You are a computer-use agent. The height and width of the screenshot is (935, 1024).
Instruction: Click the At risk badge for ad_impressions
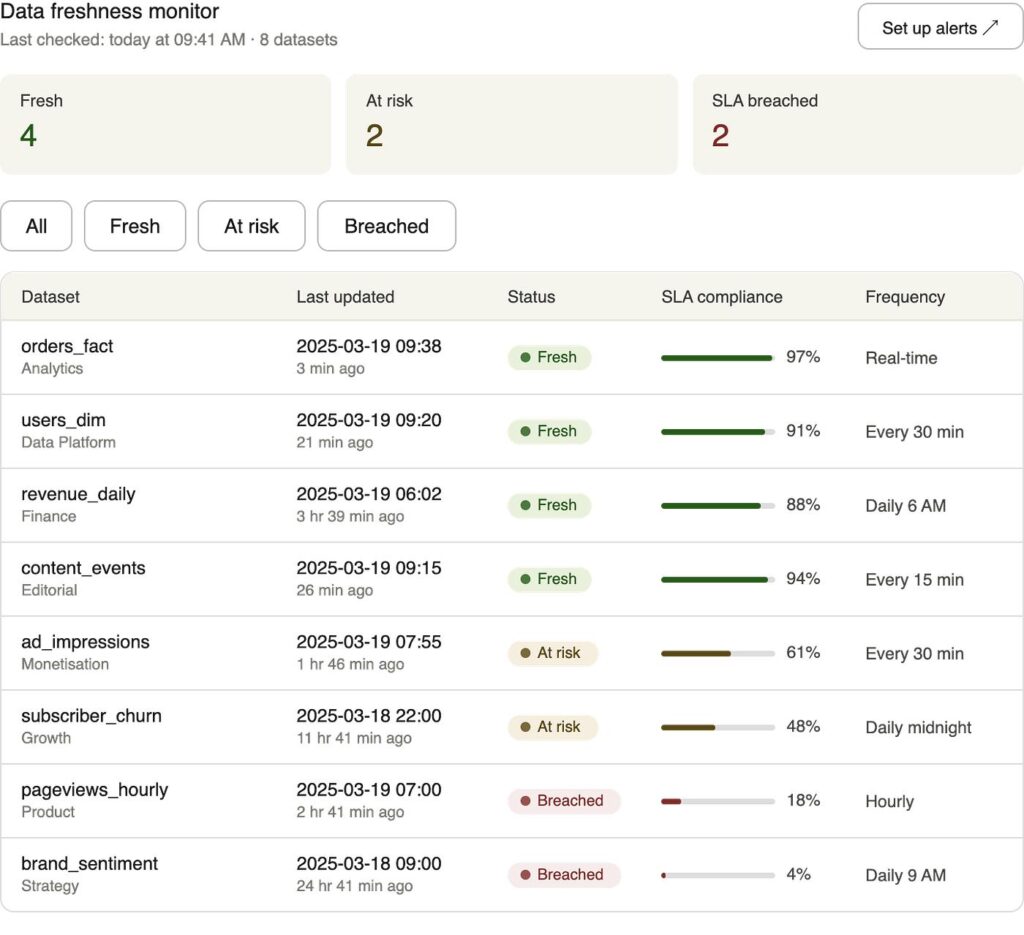(552, 653)
